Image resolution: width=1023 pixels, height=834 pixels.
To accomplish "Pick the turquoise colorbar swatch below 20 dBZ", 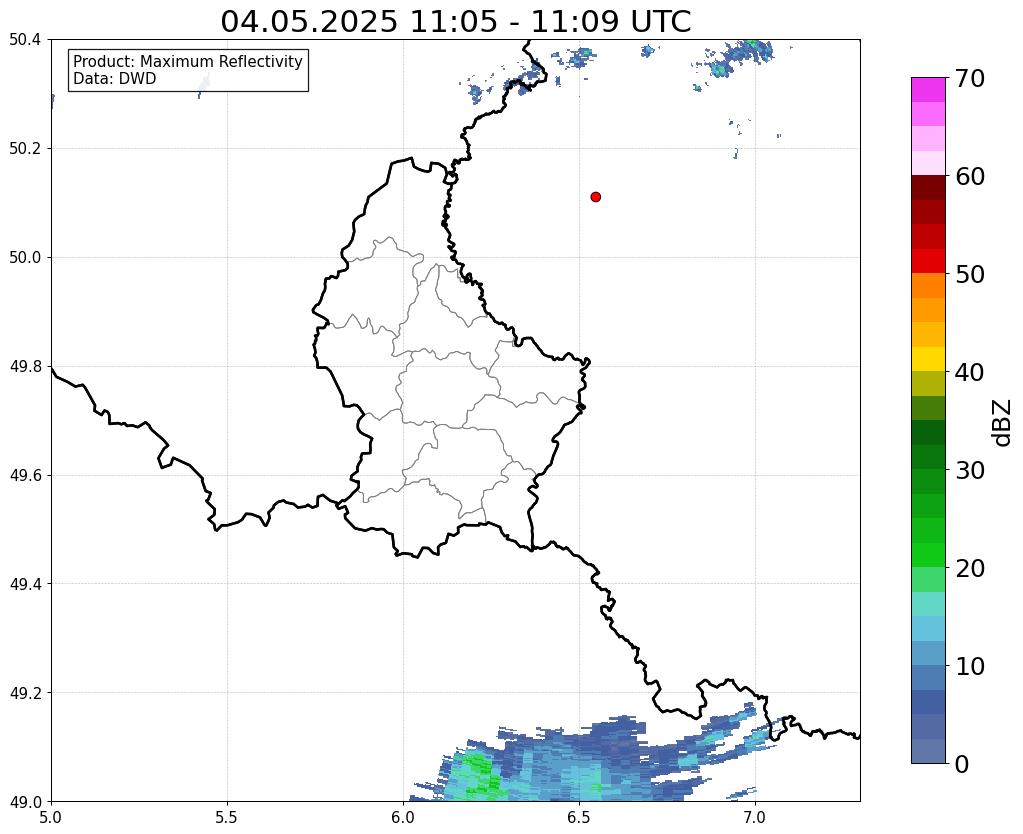I will tap(928, 604).
